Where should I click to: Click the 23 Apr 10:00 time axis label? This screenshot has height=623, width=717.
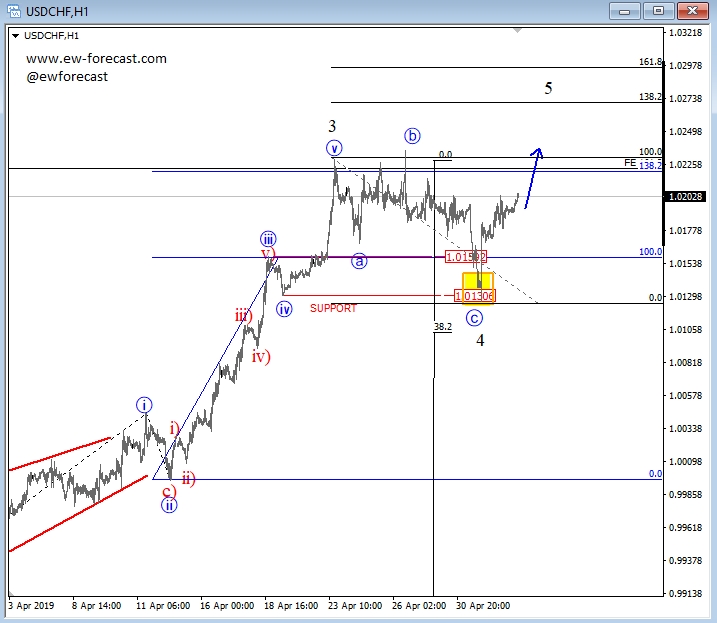tap(355, 606)
